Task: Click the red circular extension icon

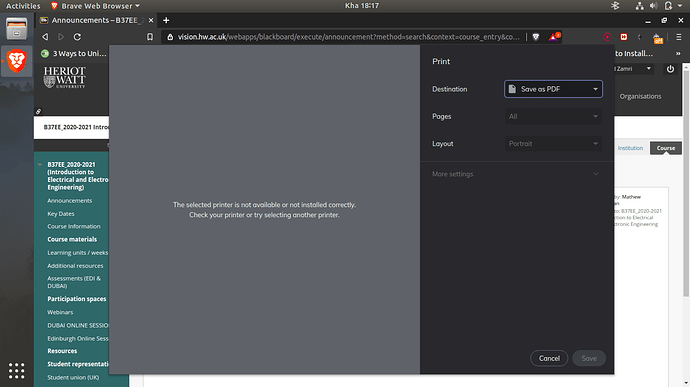Action: (x=607, y=37)
